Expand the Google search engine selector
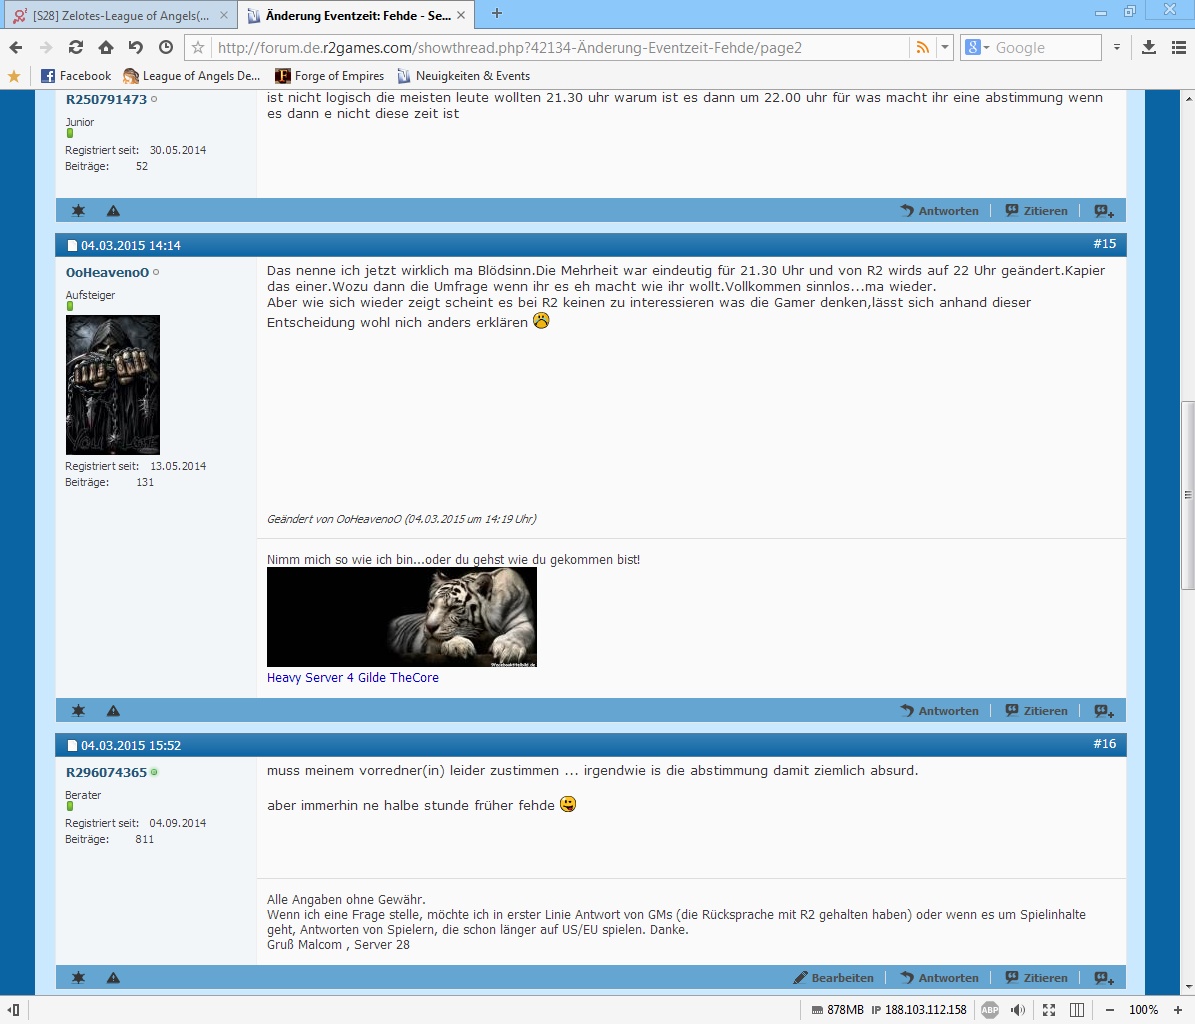The image size is (1195, 1024). tap(978, 47)
